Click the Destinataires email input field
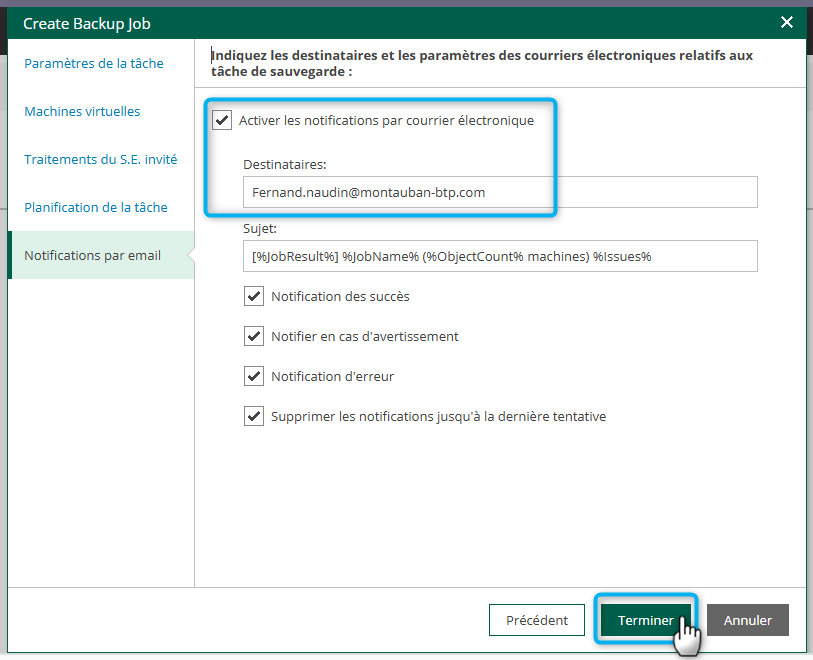This screenshot has height=660, width=813. tap(500, 192)
